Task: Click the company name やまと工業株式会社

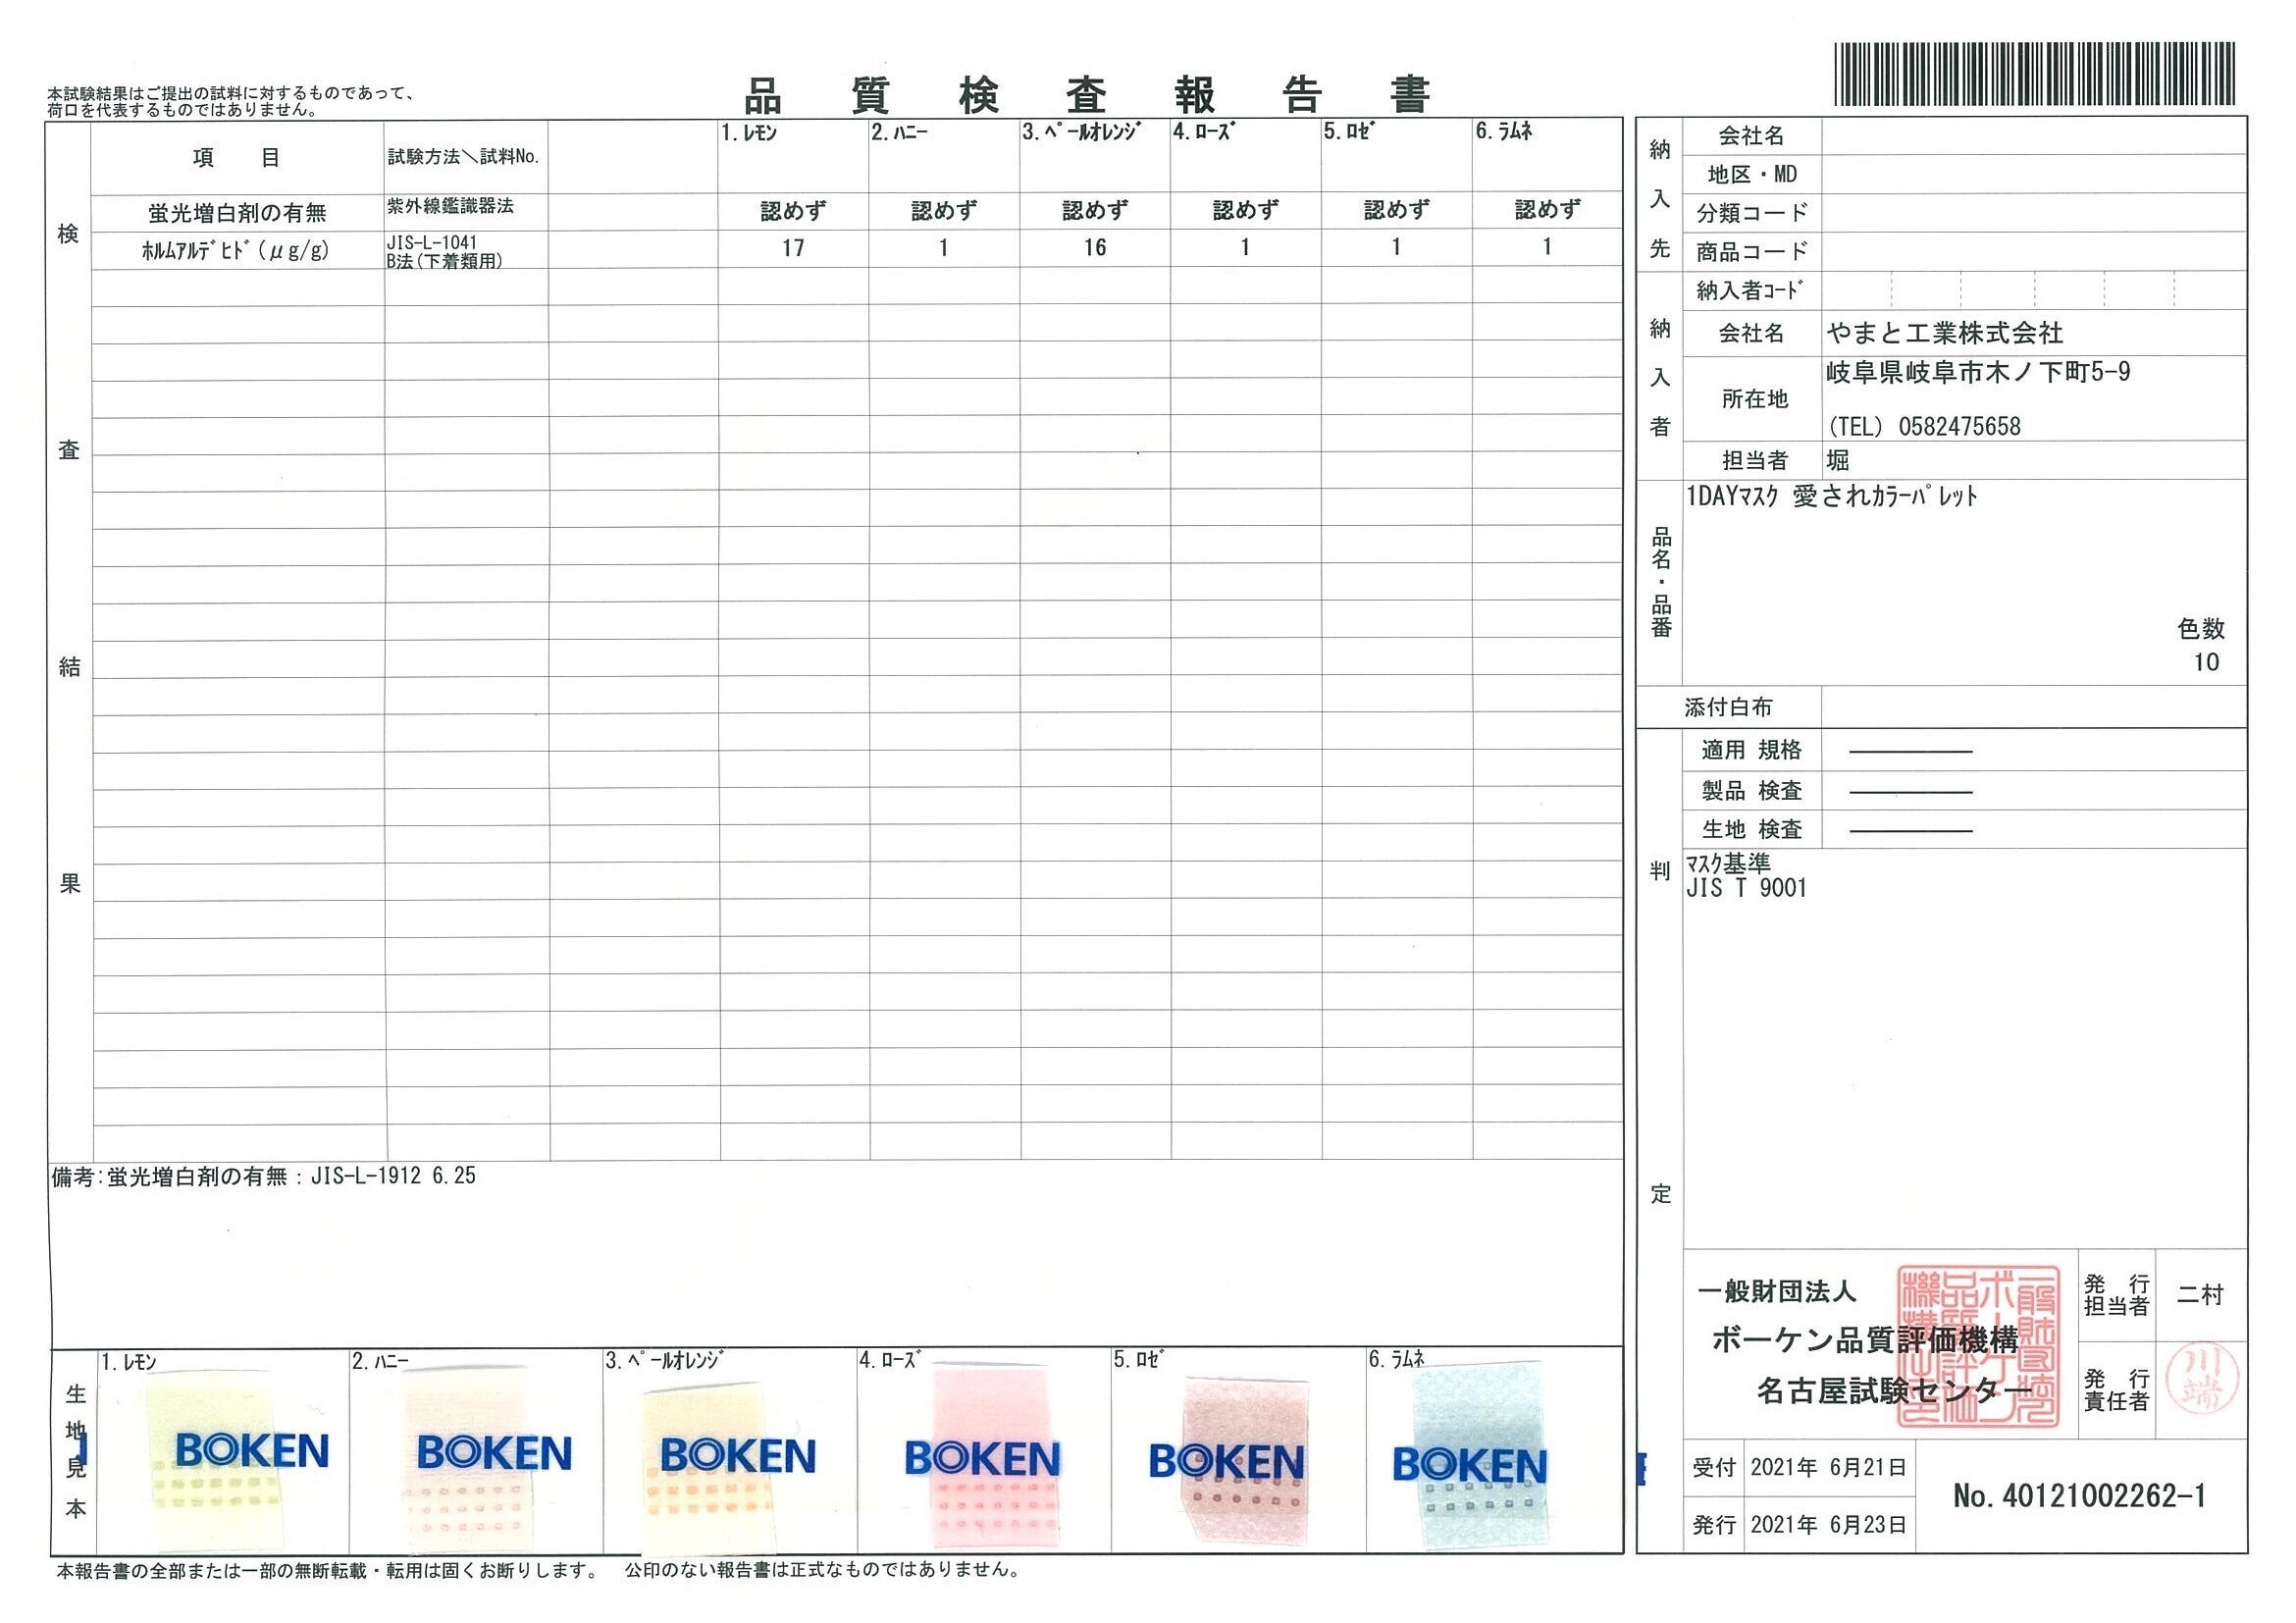Action: (1944, 333)
